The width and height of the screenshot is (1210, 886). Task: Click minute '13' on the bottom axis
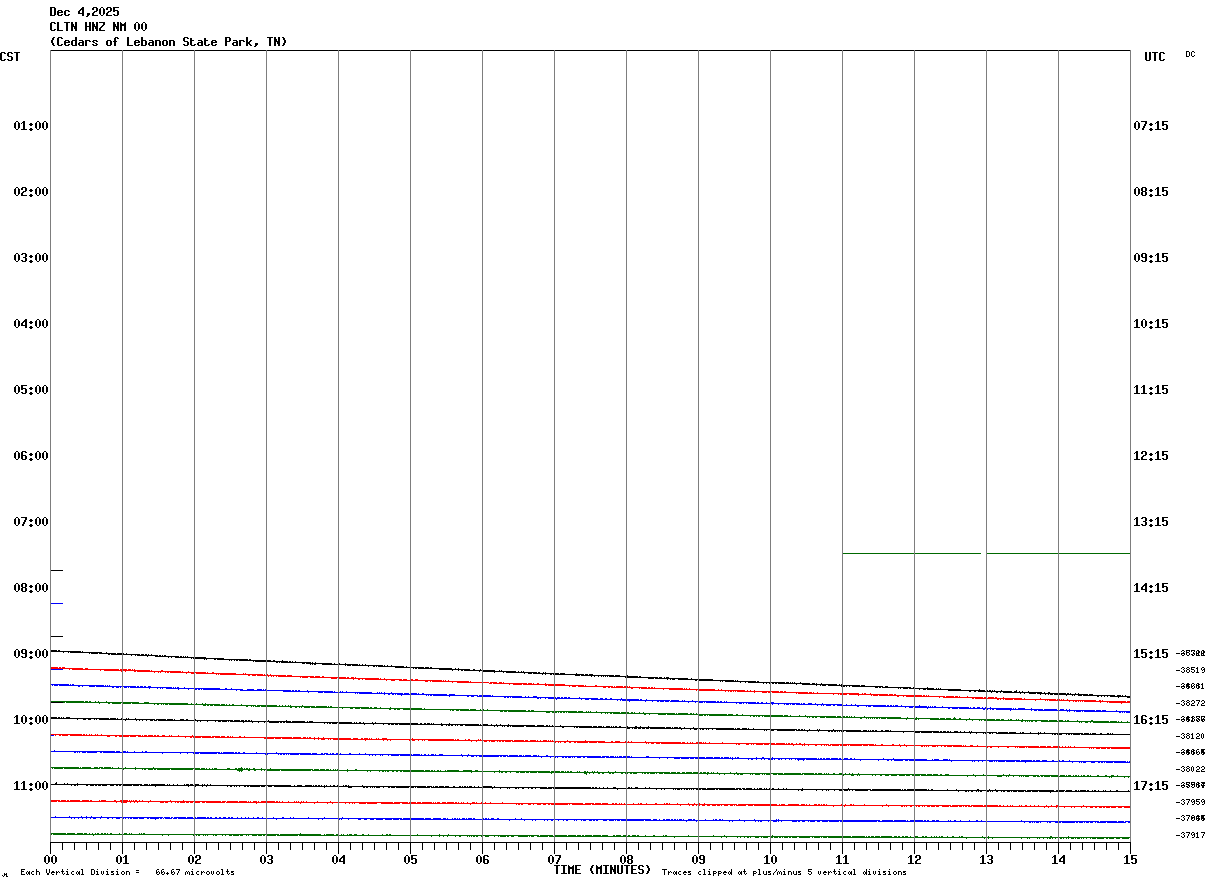click(986, 860)
